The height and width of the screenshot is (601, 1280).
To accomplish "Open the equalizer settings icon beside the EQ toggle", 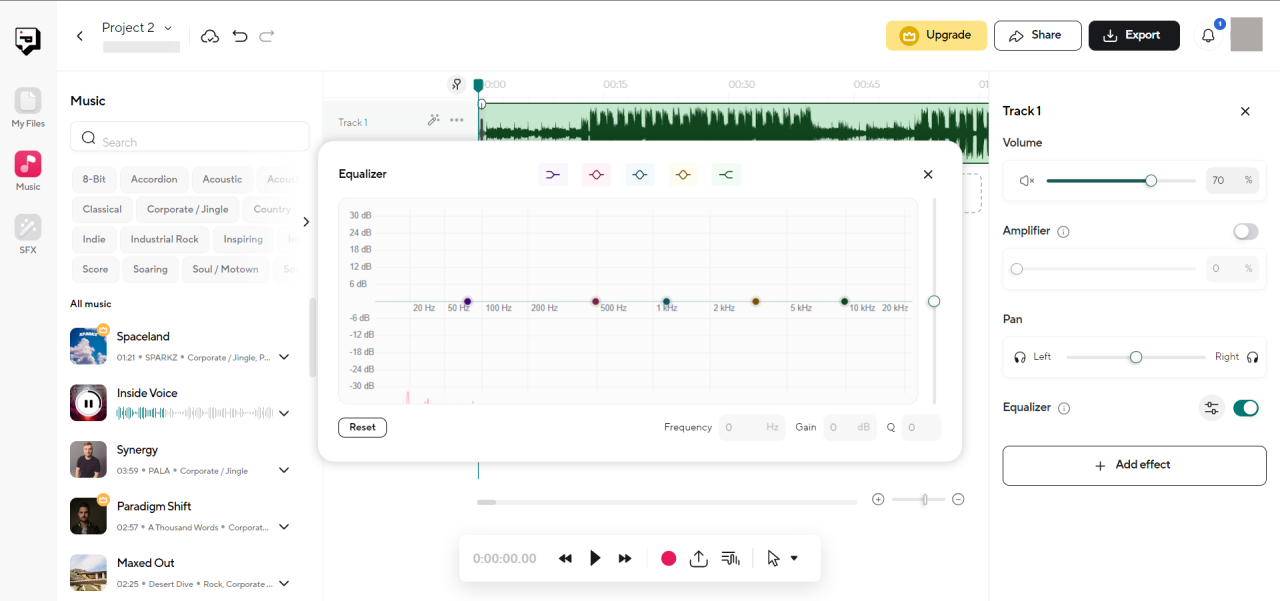I will click(1211, 408).
